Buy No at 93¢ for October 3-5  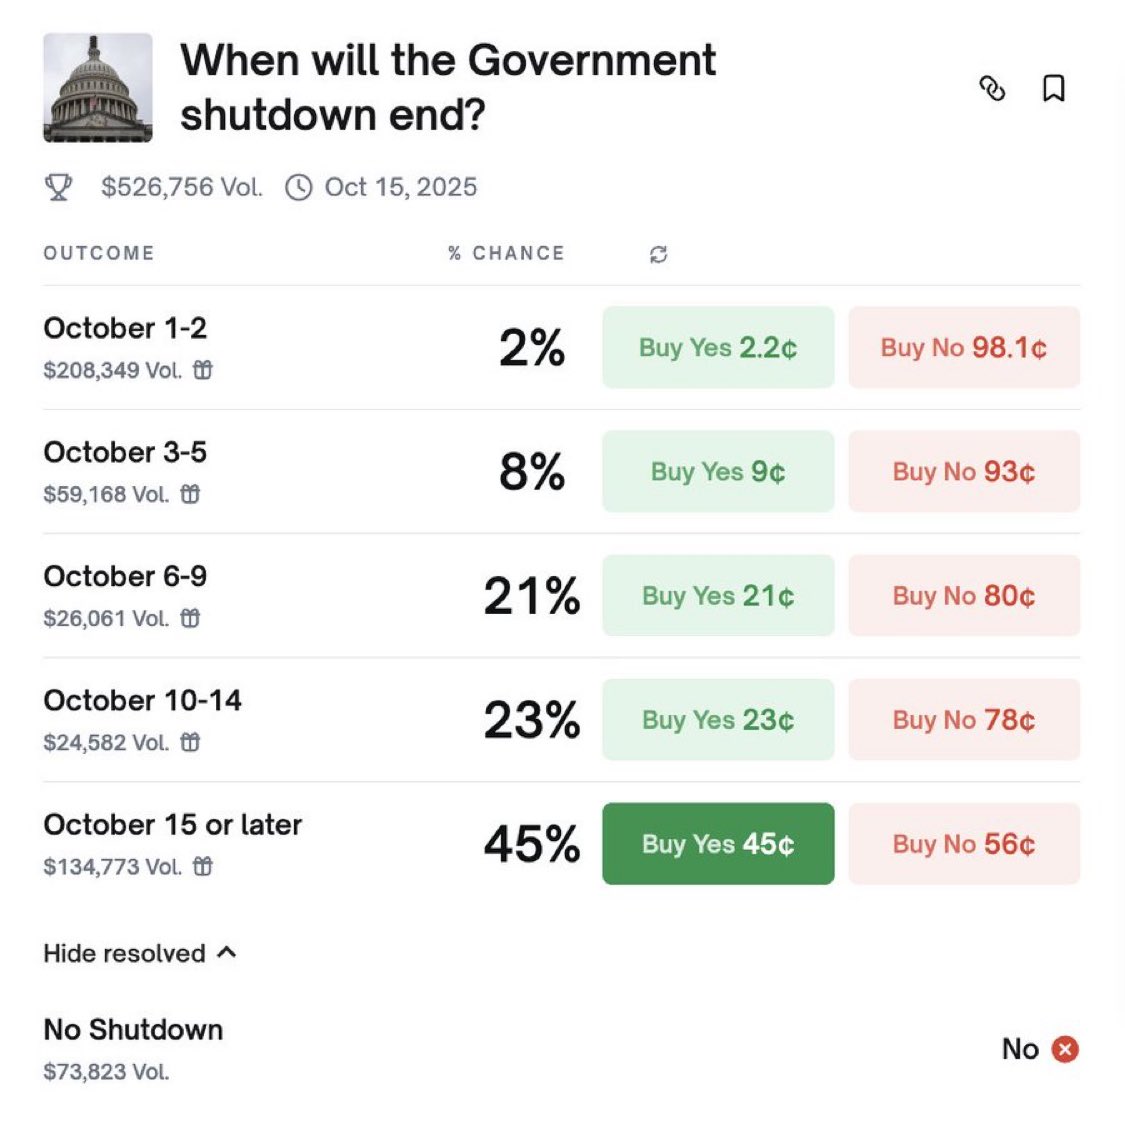pos(964,471)
